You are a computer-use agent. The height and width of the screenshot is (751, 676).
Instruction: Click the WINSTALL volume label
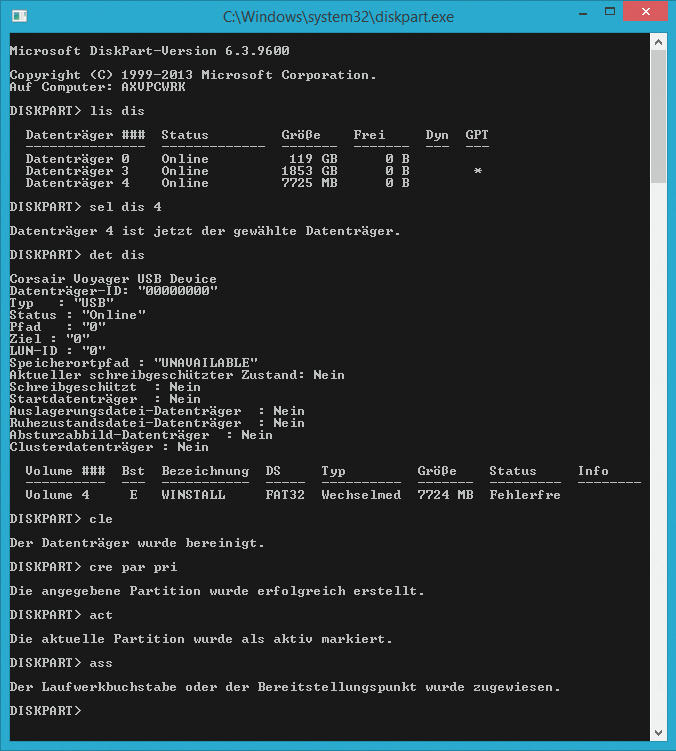[193, 495]
